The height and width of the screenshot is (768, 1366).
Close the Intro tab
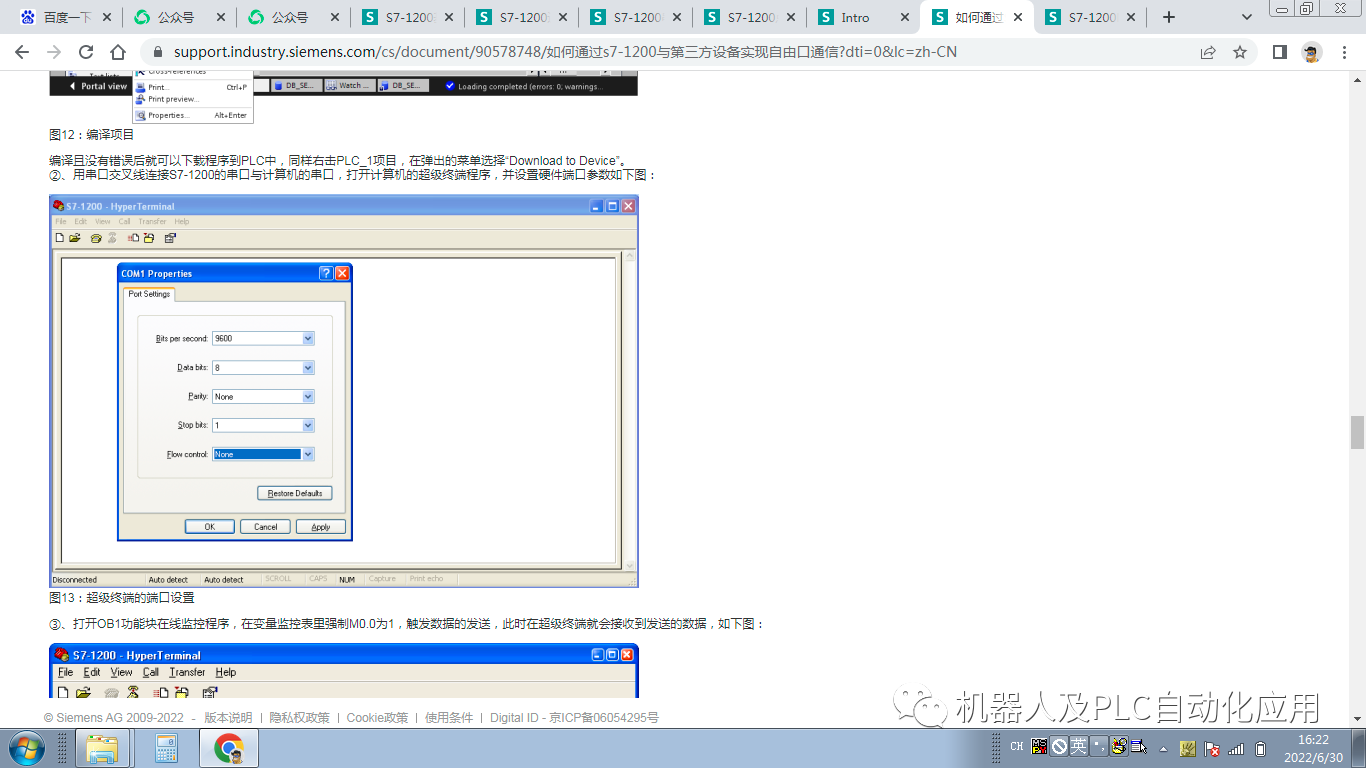pos(906,17)
